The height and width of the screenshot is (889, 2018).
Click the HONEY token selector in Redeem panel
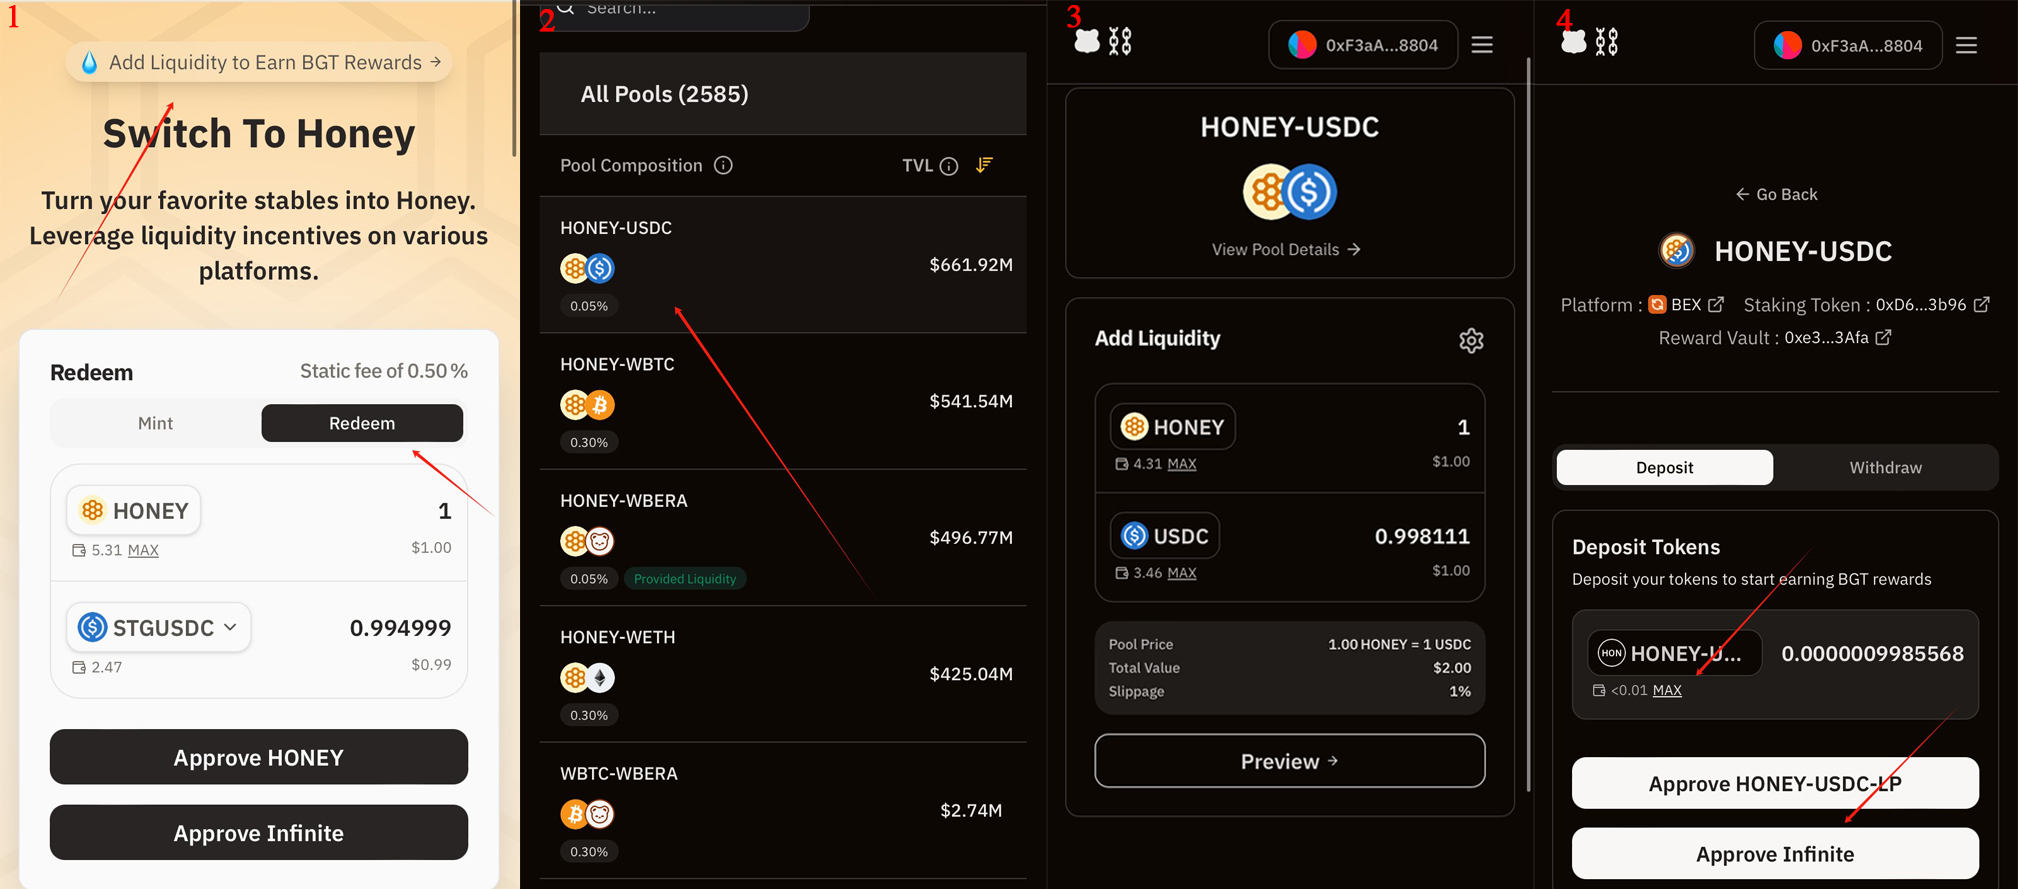[134, 510]
